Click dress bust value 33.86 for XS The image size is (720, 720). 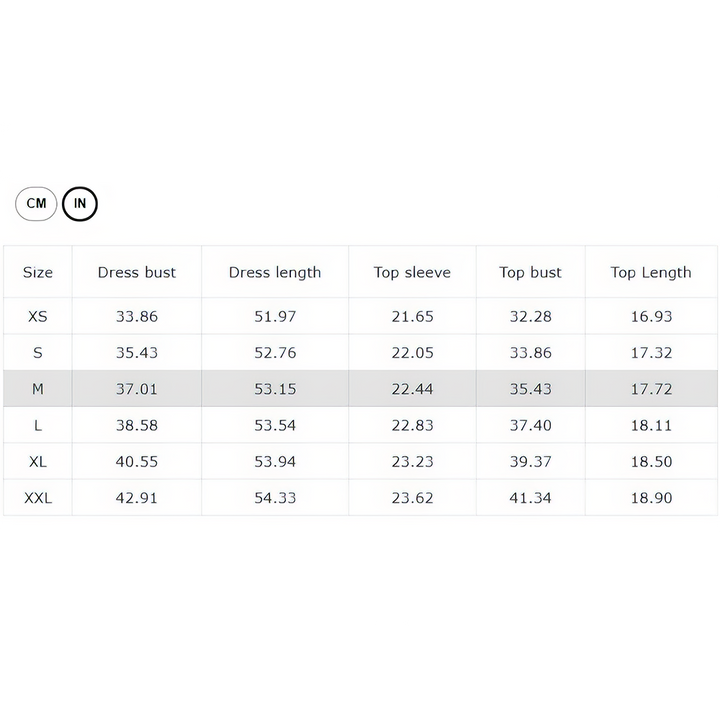tap(137, 317)
